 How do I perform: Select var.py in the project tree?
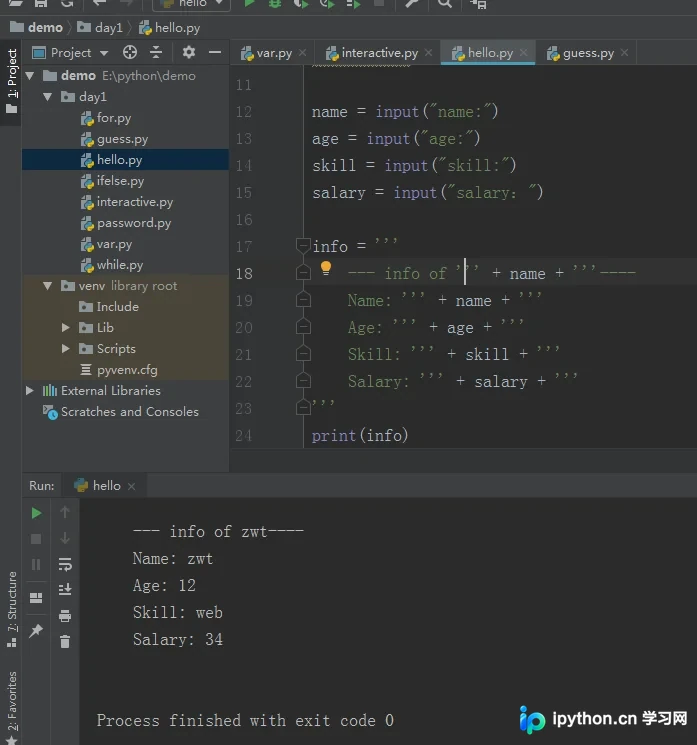tap(114, 244)
